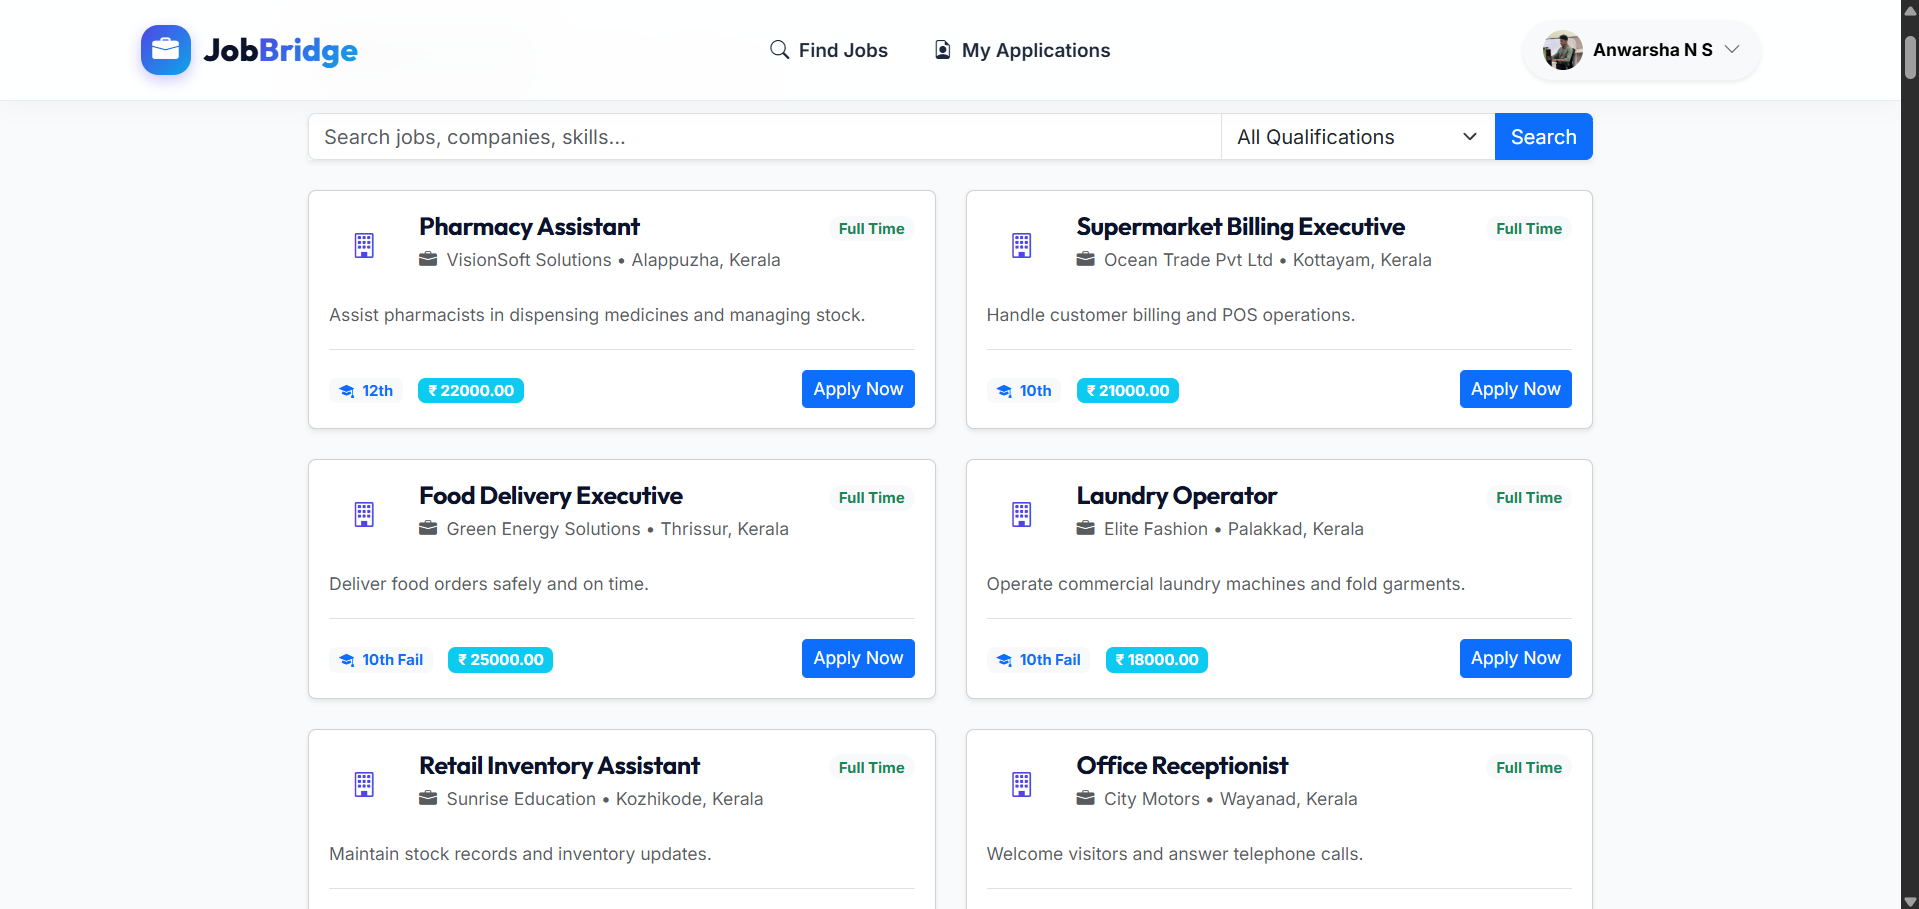Click the building icon on Laundry Operator card
The image size is (1919, 909).
(x=1021, y=515)
